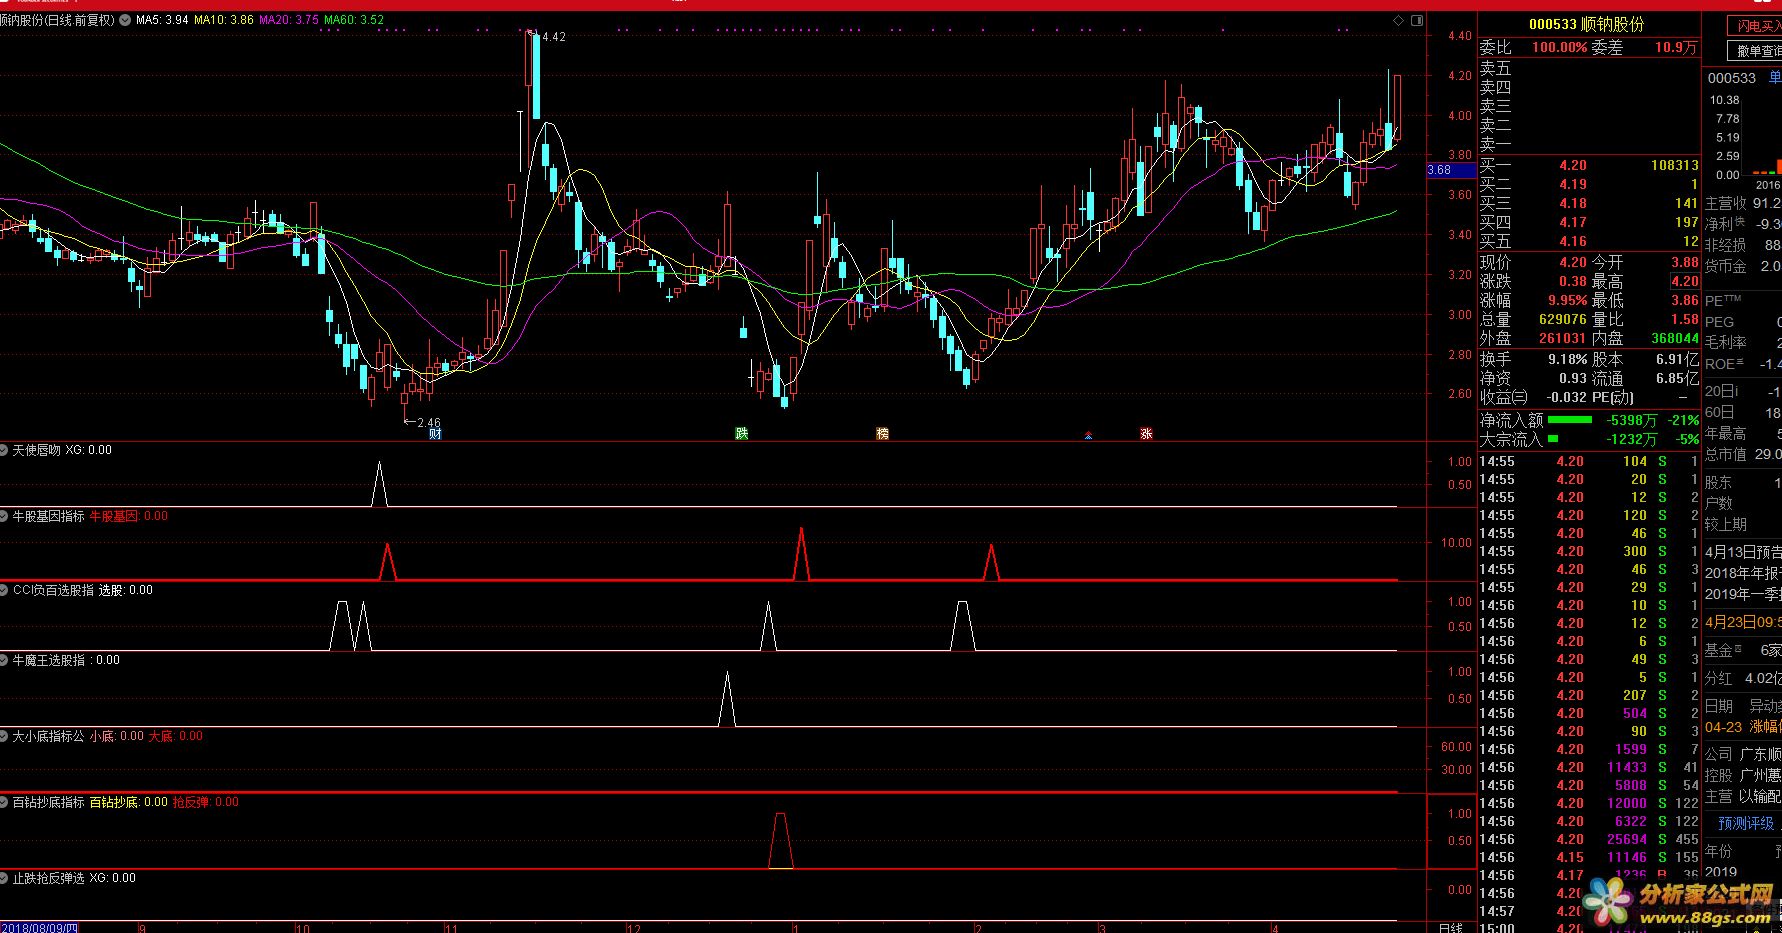Click the 涨 info marker on the chart
Image resolution: width=1782 pixels, height=933 pixels.
(1146, 433)
